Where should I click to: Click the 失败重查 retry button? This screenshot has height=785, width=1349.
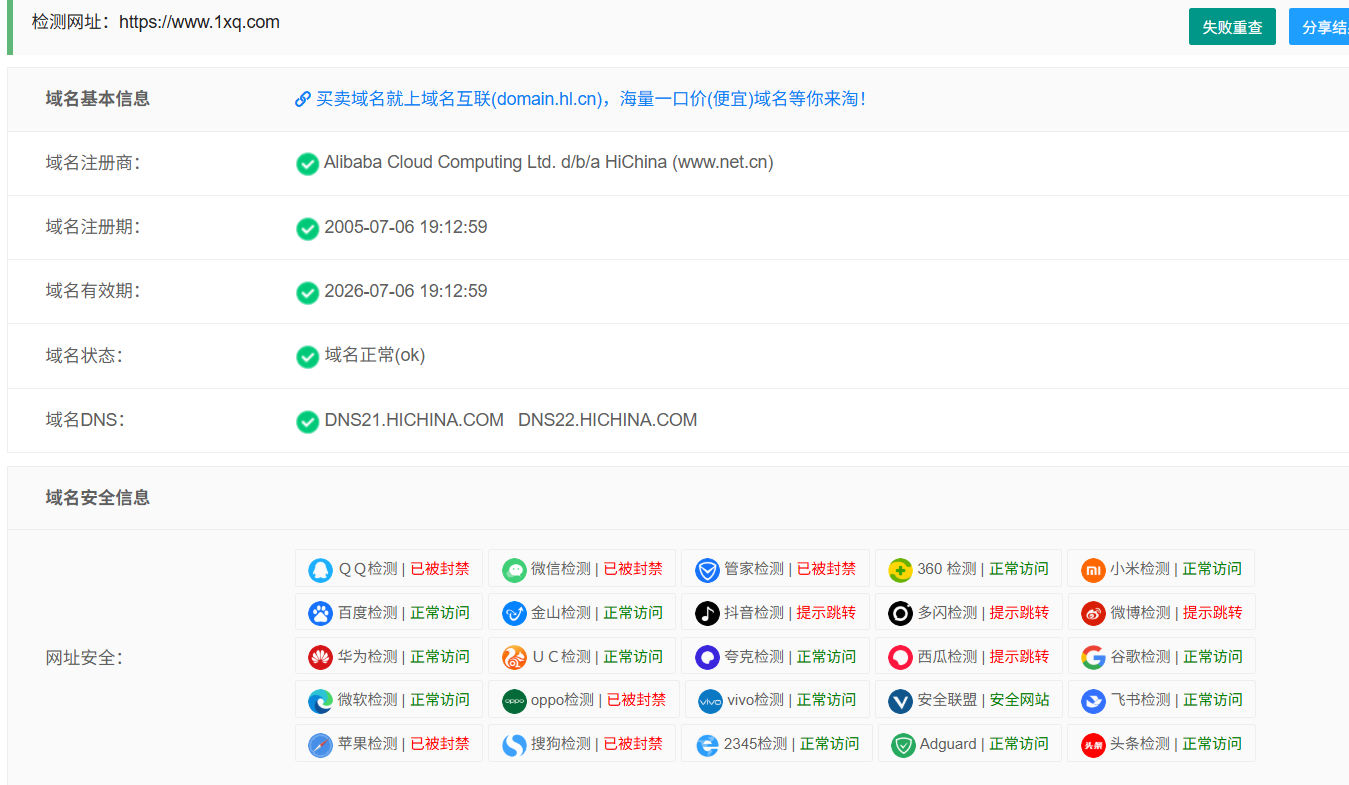coord(1232,26)
